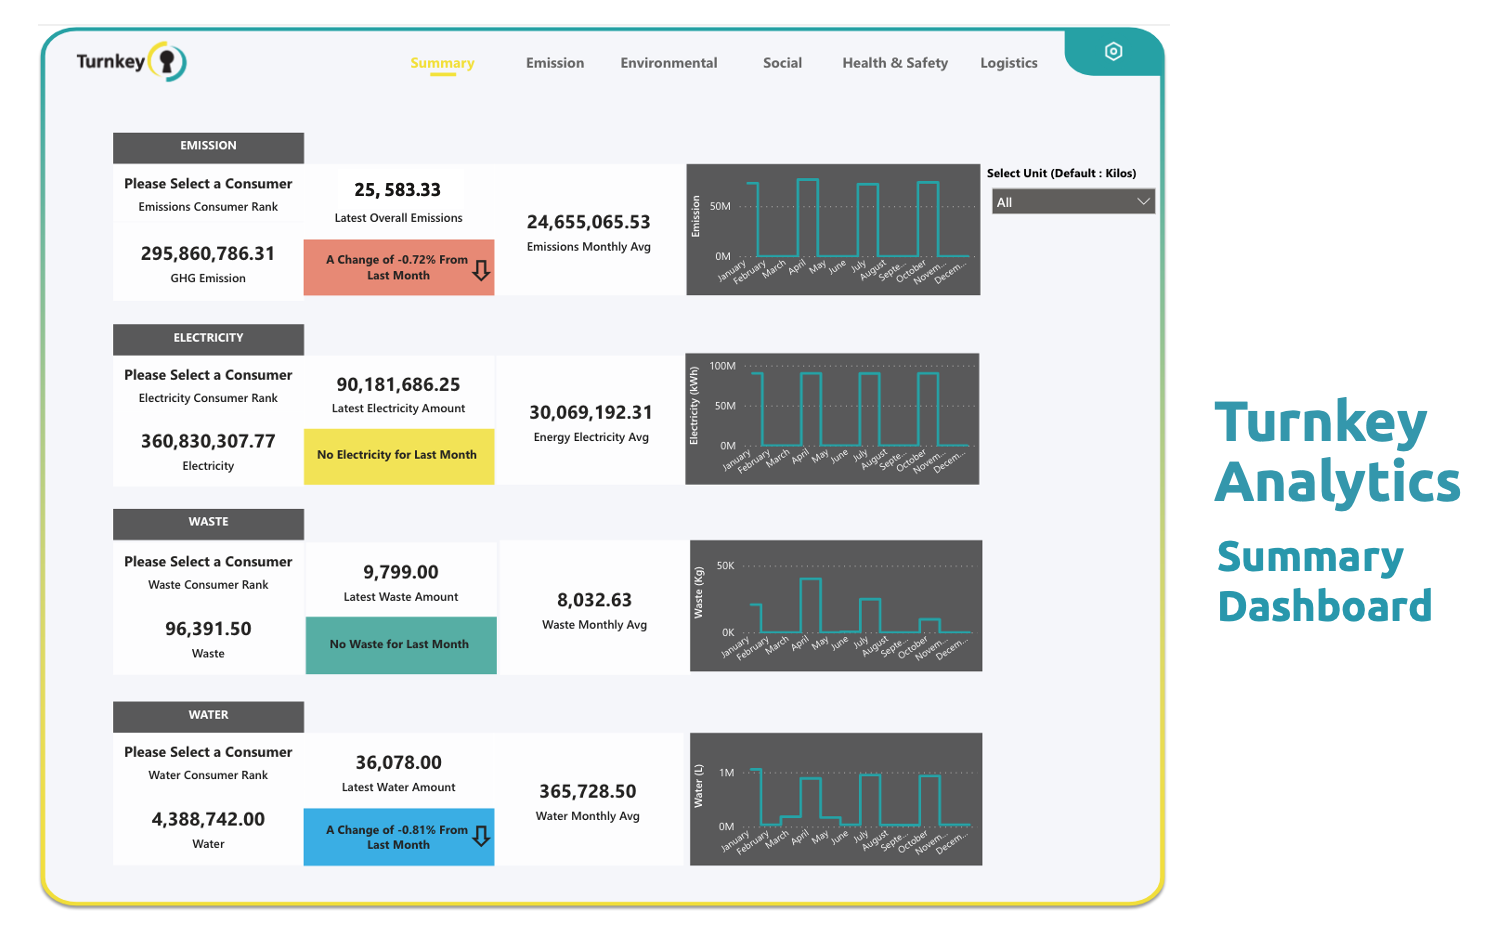This screenshot has height=950, width=1498.
Task: Switch to Health & Safety tab
Action: click(895, 63)
